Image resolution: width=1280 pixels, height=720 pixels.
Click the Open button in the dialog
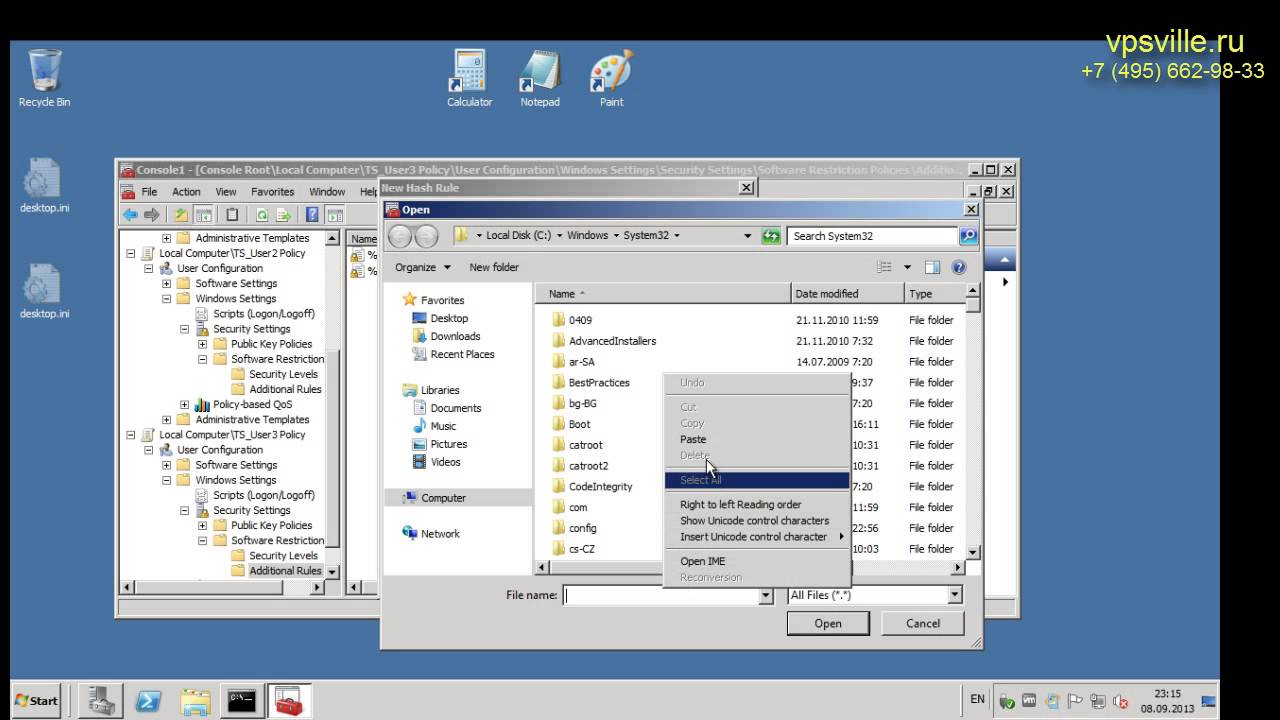click(828, 623)
